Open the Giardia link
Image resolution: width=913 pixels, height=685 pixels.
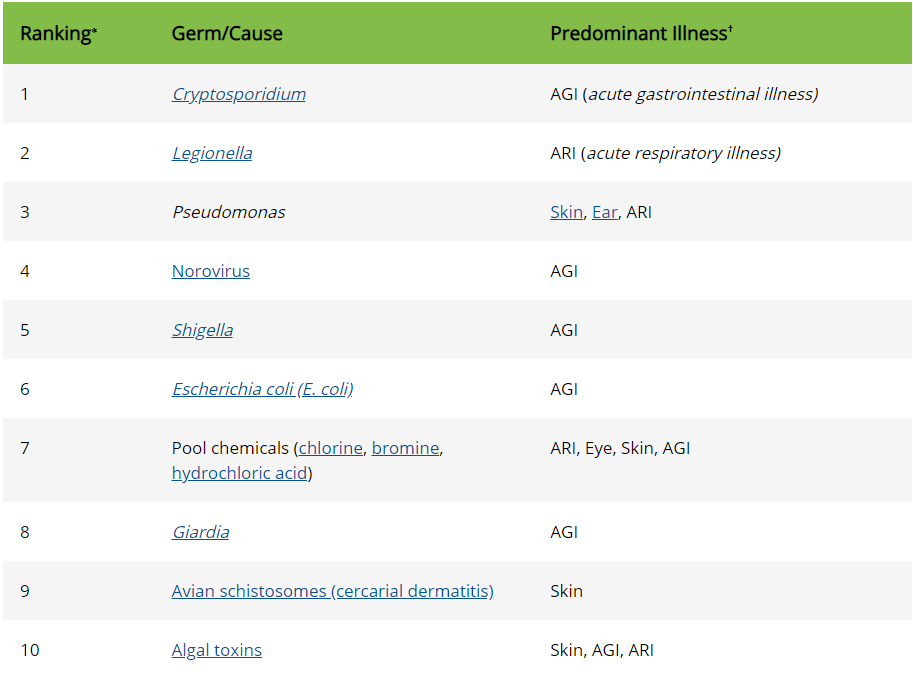click(200, 532)
